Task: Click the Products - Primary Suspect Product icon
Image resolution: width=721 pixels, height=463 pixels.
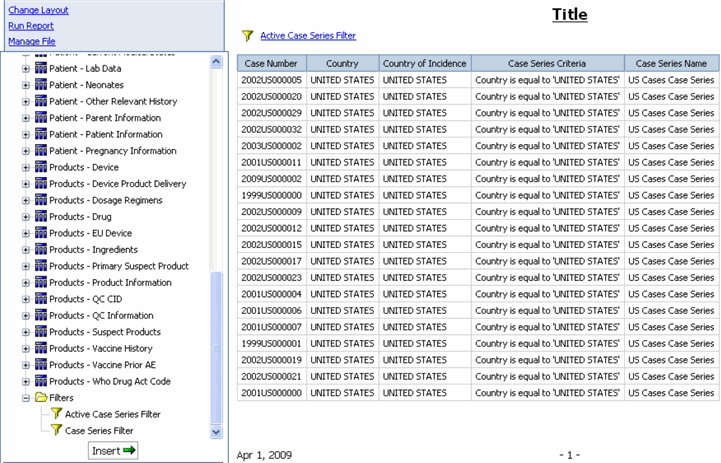Action: [x=41, y=266]
